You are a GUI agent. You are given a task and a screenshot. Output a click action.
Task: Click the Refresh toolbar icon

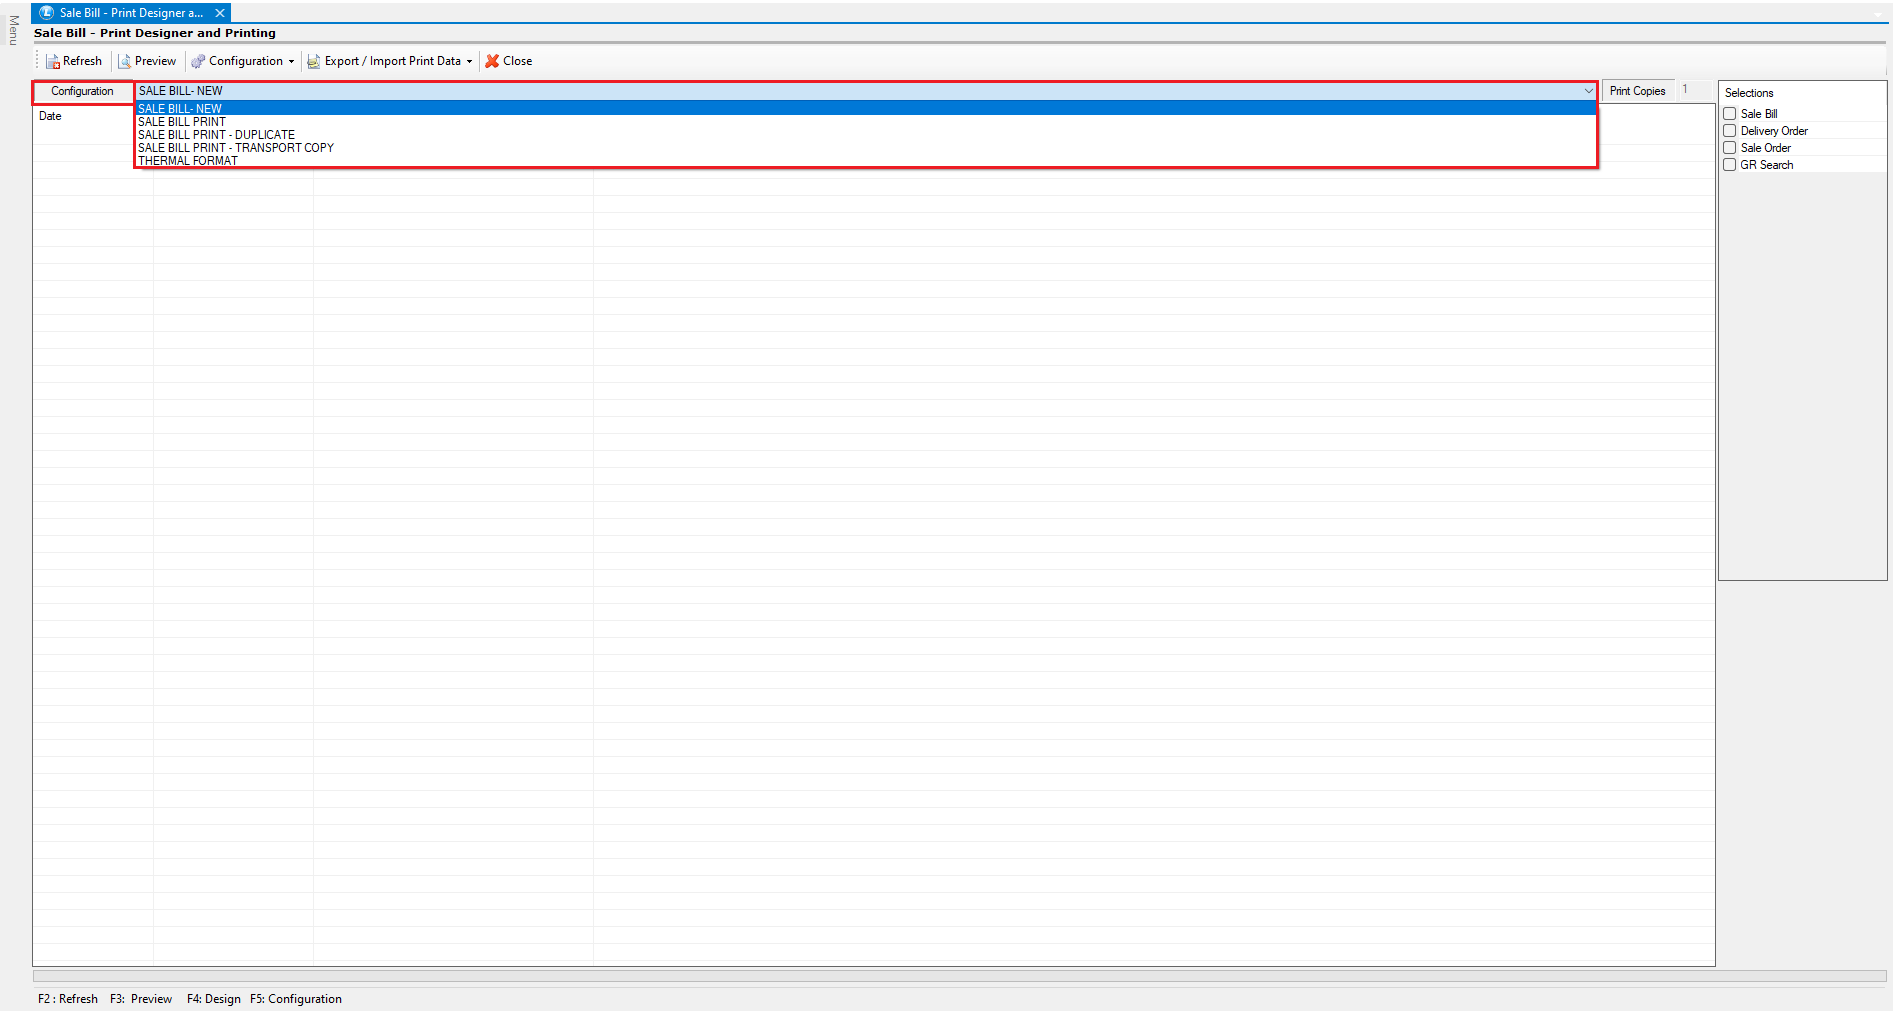[x=53, y=62]
